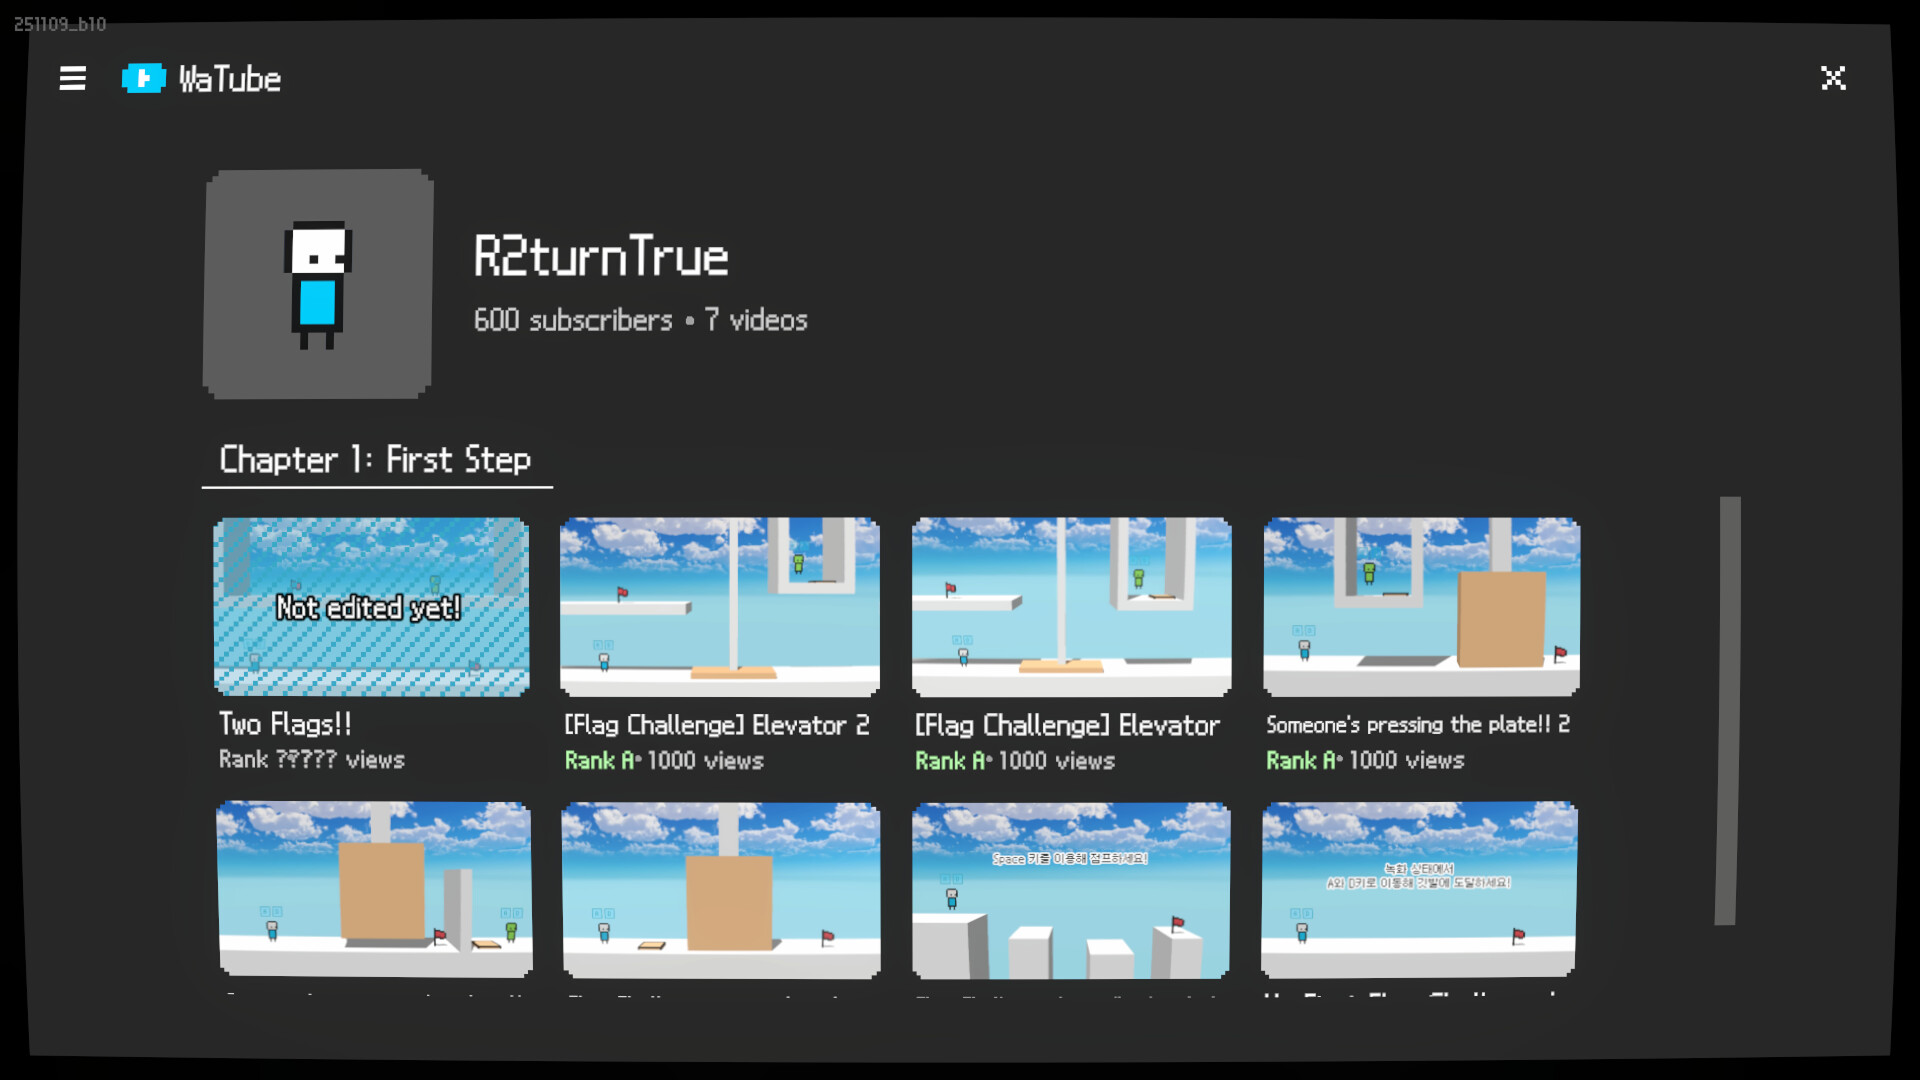Image resolution: width=1920 pixels, height=1080 pixels.
Task: Open the bottom-left unwatched video thumbnail
Action: point(374,890)
